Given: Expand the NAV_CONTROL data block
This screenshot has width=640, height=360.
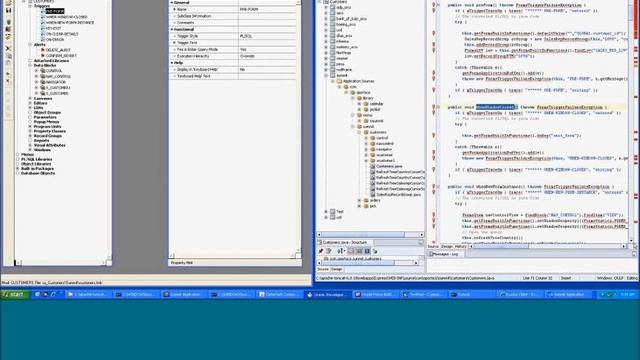Looking at the screenshot, I should click(36, 76).
